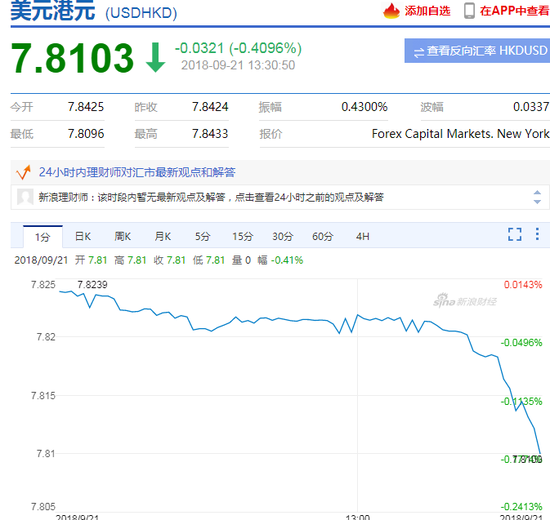Click the current price 7.8103
This screenshot has height=520, width=550.
72,58
